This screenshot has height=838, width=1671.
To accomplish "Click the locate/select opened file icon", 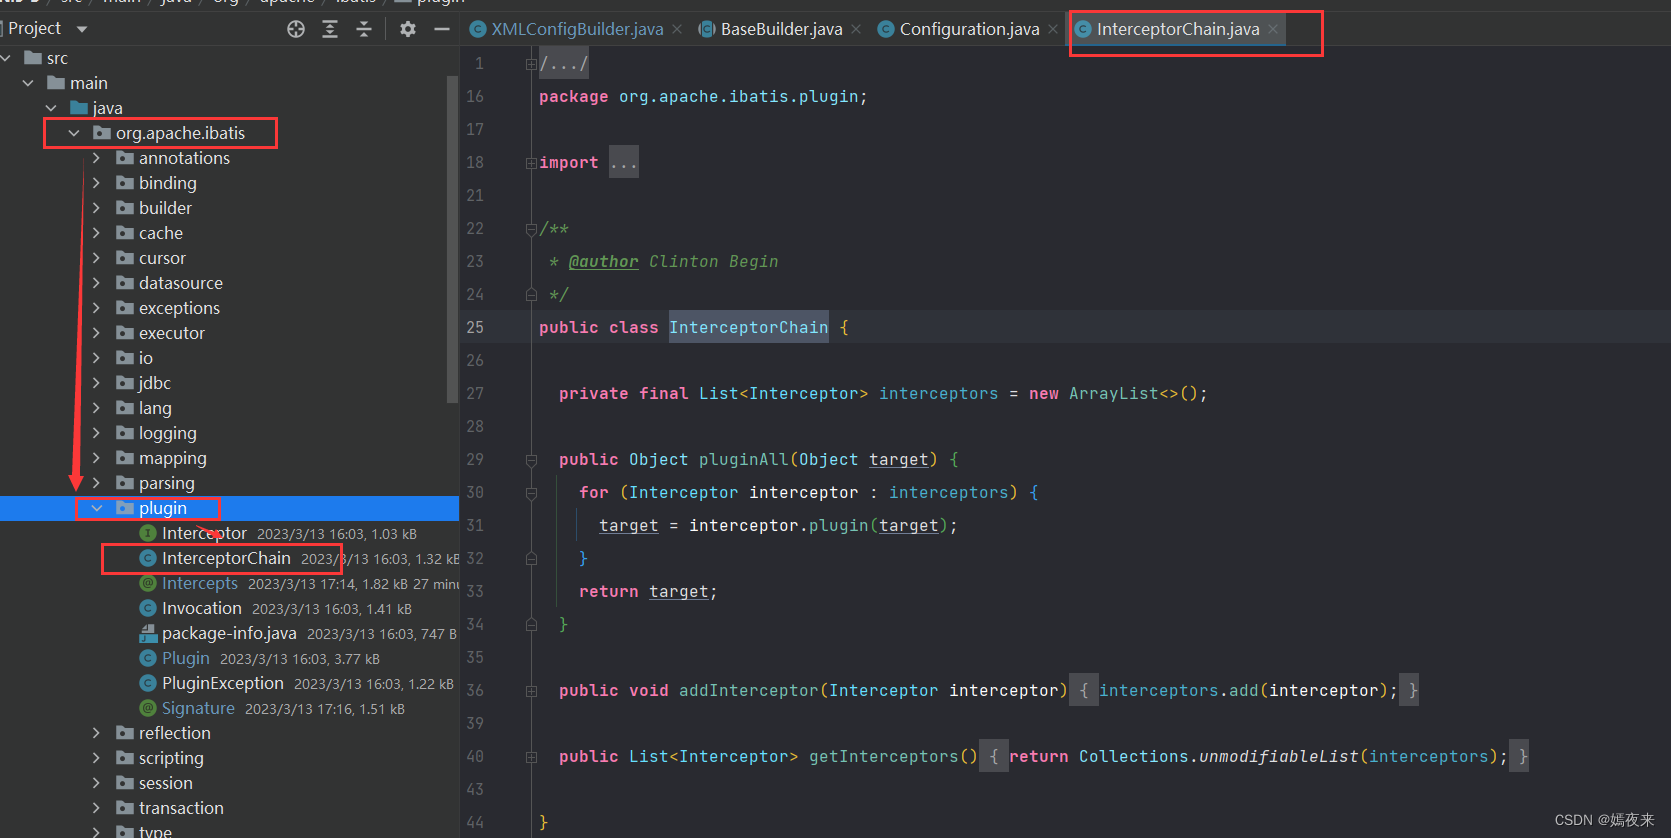I will (x=296, y=29).
